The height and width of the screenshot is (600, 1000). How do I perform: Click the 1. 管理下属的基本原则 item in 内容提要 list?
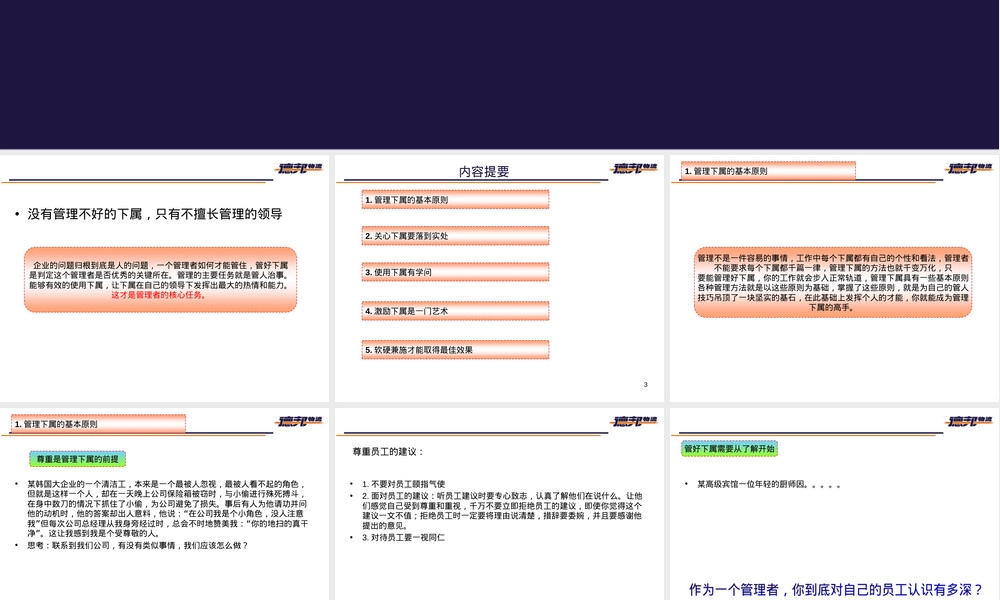click(x=455, y=200)
